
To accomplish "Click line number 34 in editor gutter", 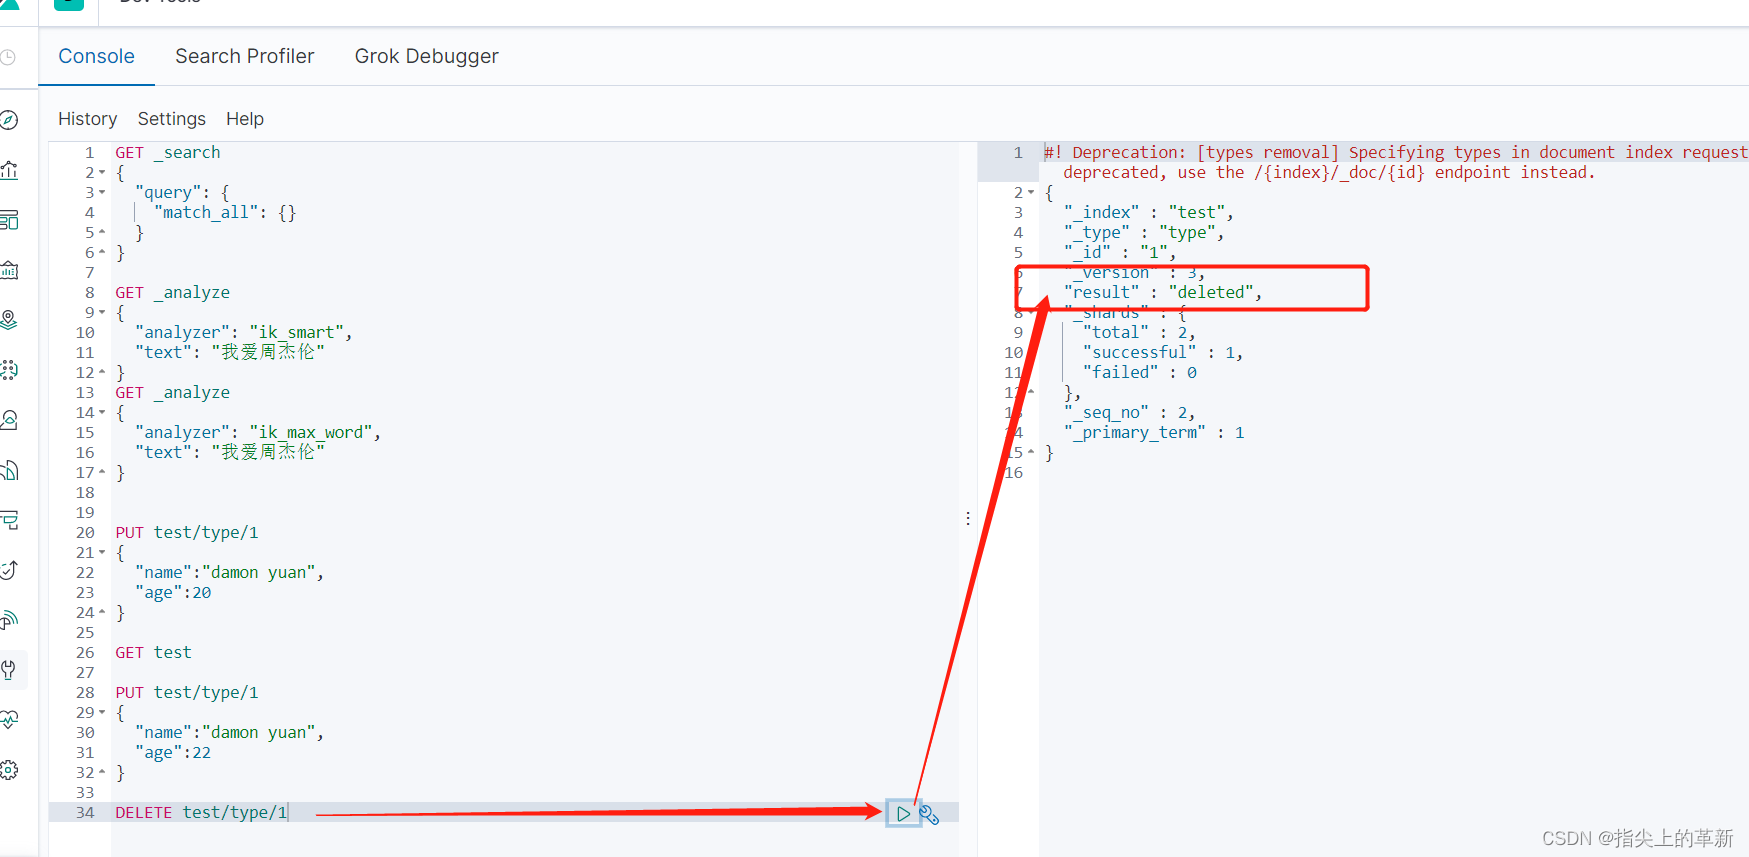I will pyautogui.click(x=85, y=812).
